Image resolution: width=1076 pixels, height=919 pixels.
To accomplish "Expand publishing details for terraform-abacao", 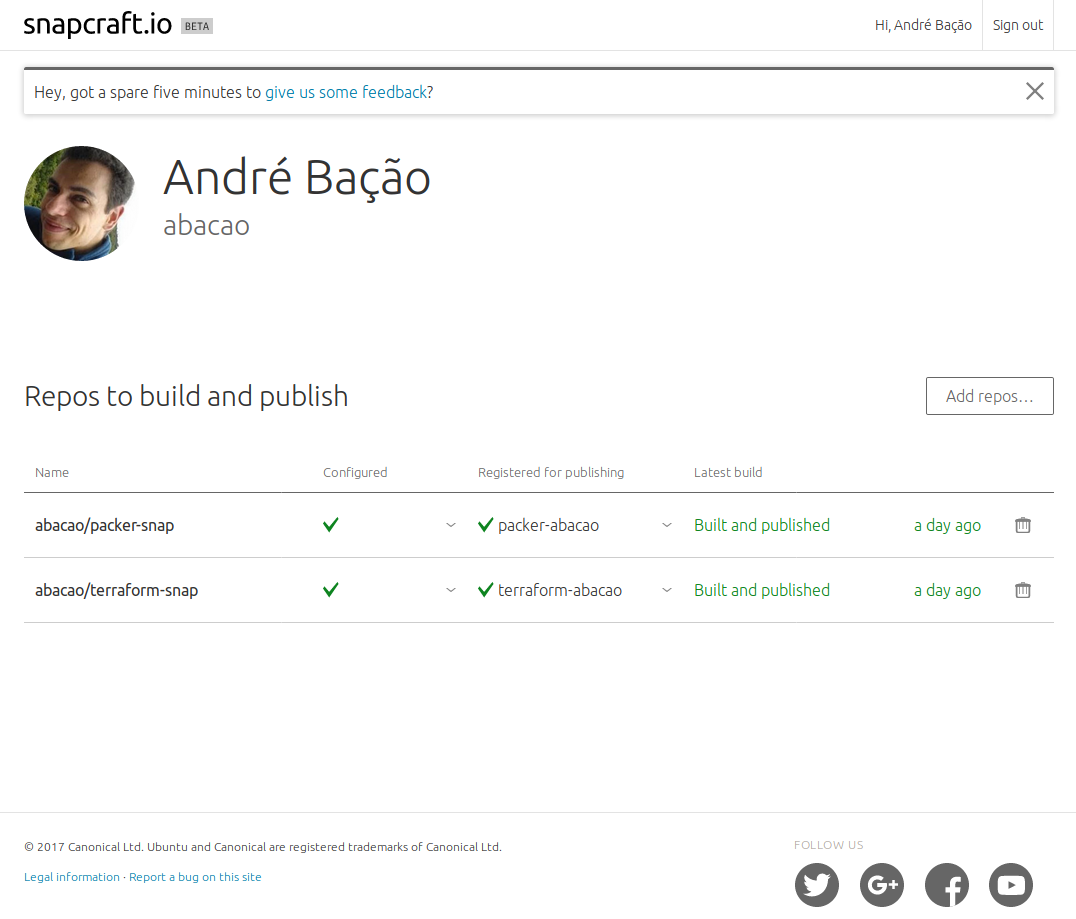I will tap(666, 590).
